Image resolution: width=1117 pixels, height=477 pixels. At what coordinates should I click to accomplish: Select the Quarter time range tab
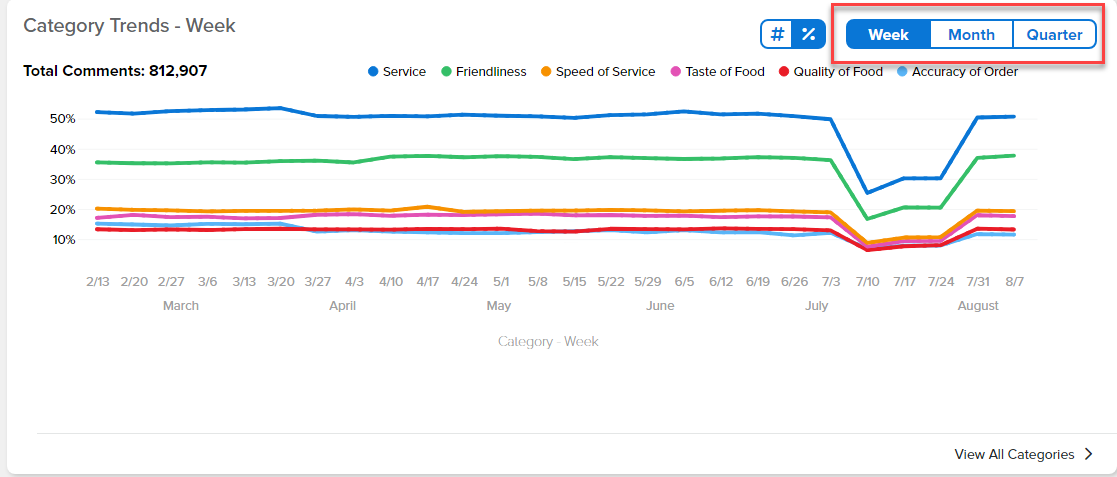pyautogui.click(x=1054, y=35)
